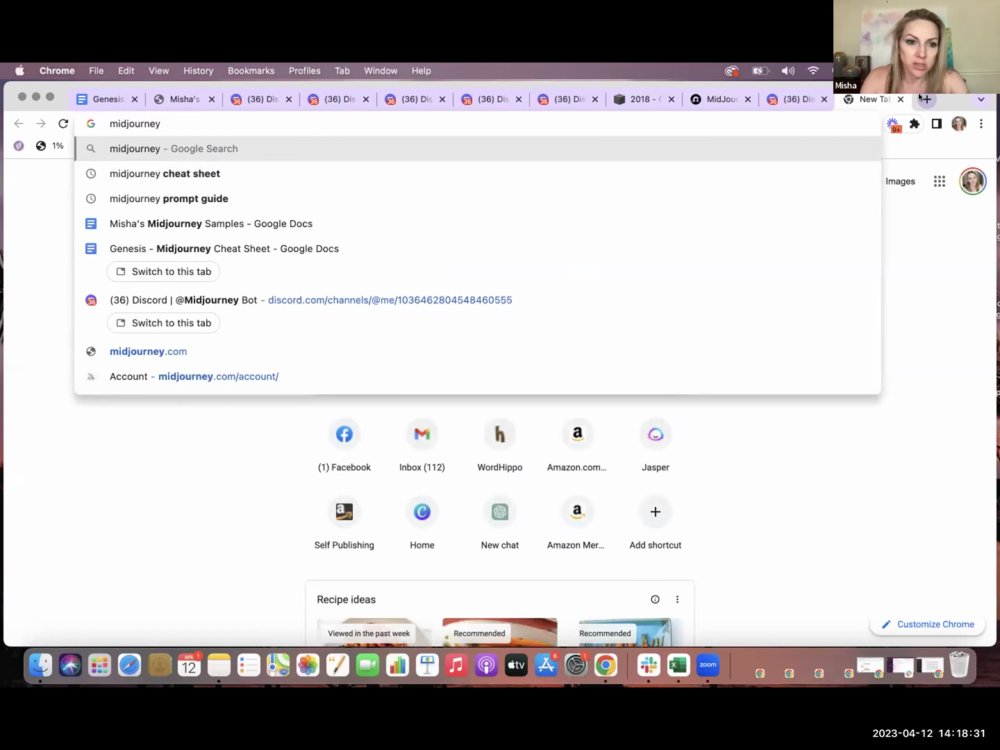Click Customize Chrome button
Screen dimensions: 1000x750
click(x=928, y=624)
